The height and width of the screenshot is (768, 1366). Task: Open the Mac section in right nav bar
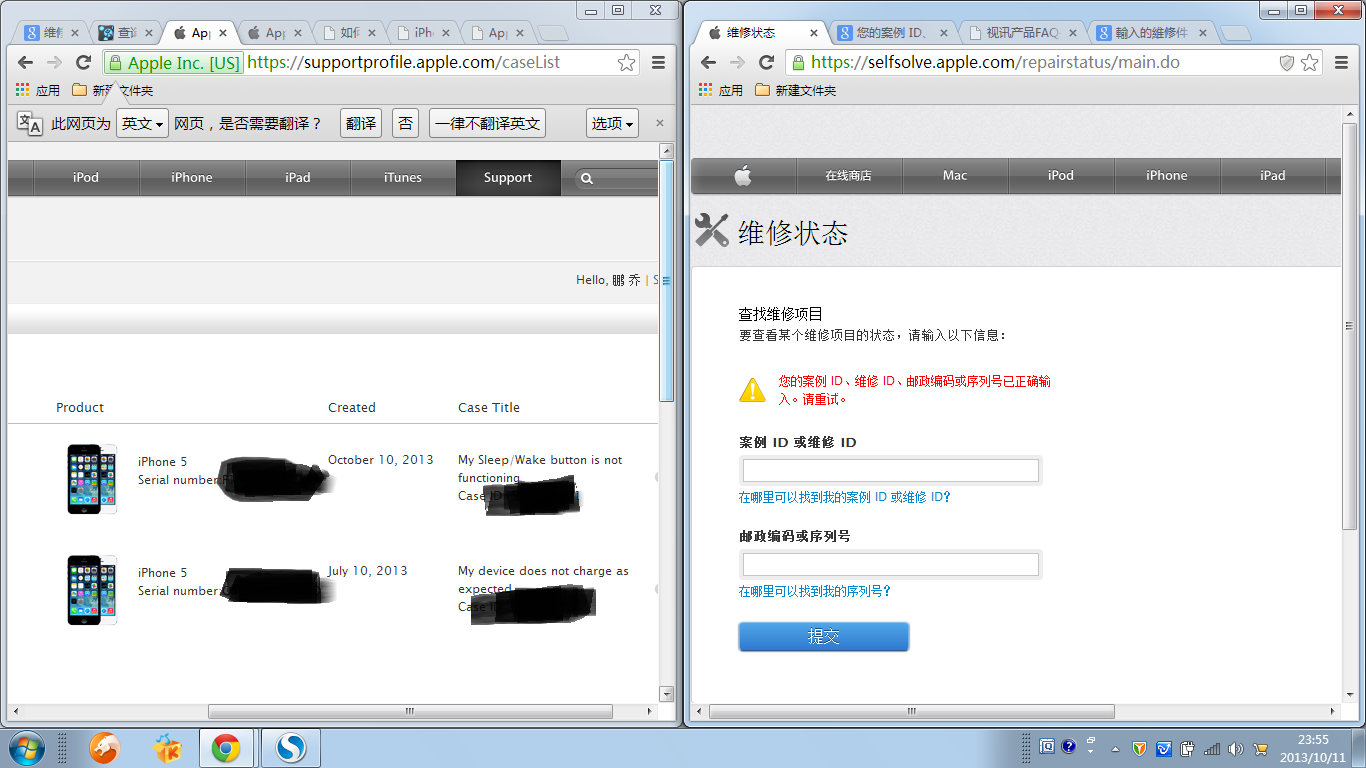pos(954,176)
